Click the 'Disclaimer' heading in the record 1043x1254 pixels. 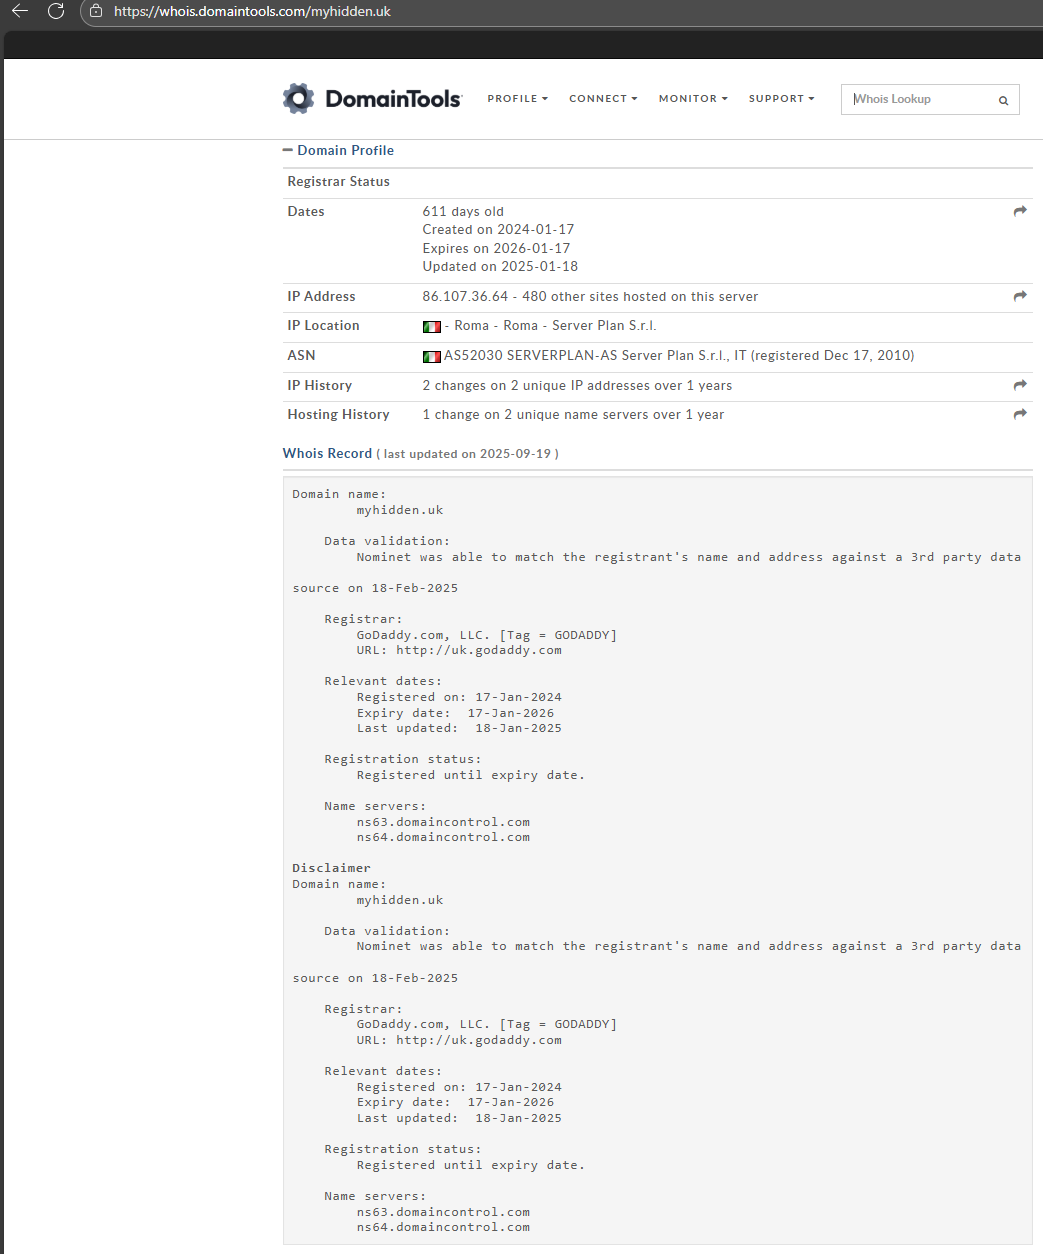[331, 868]
